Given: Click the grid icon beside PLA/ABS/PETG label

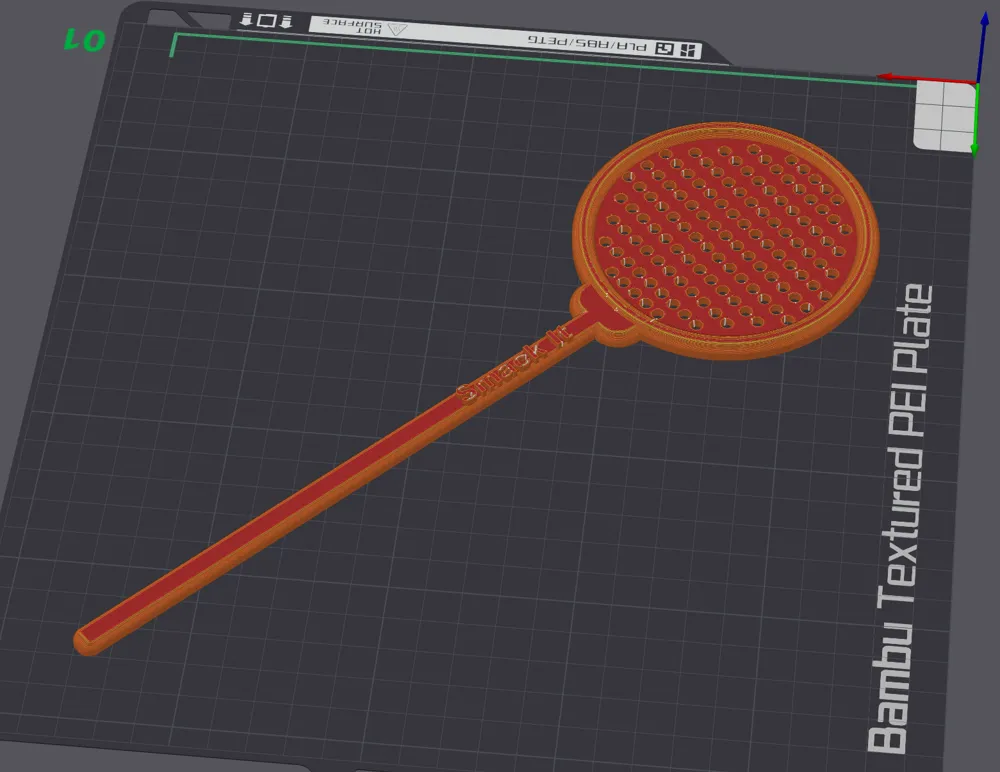Looking at the screenshot, I should click(x=688, y=48).
